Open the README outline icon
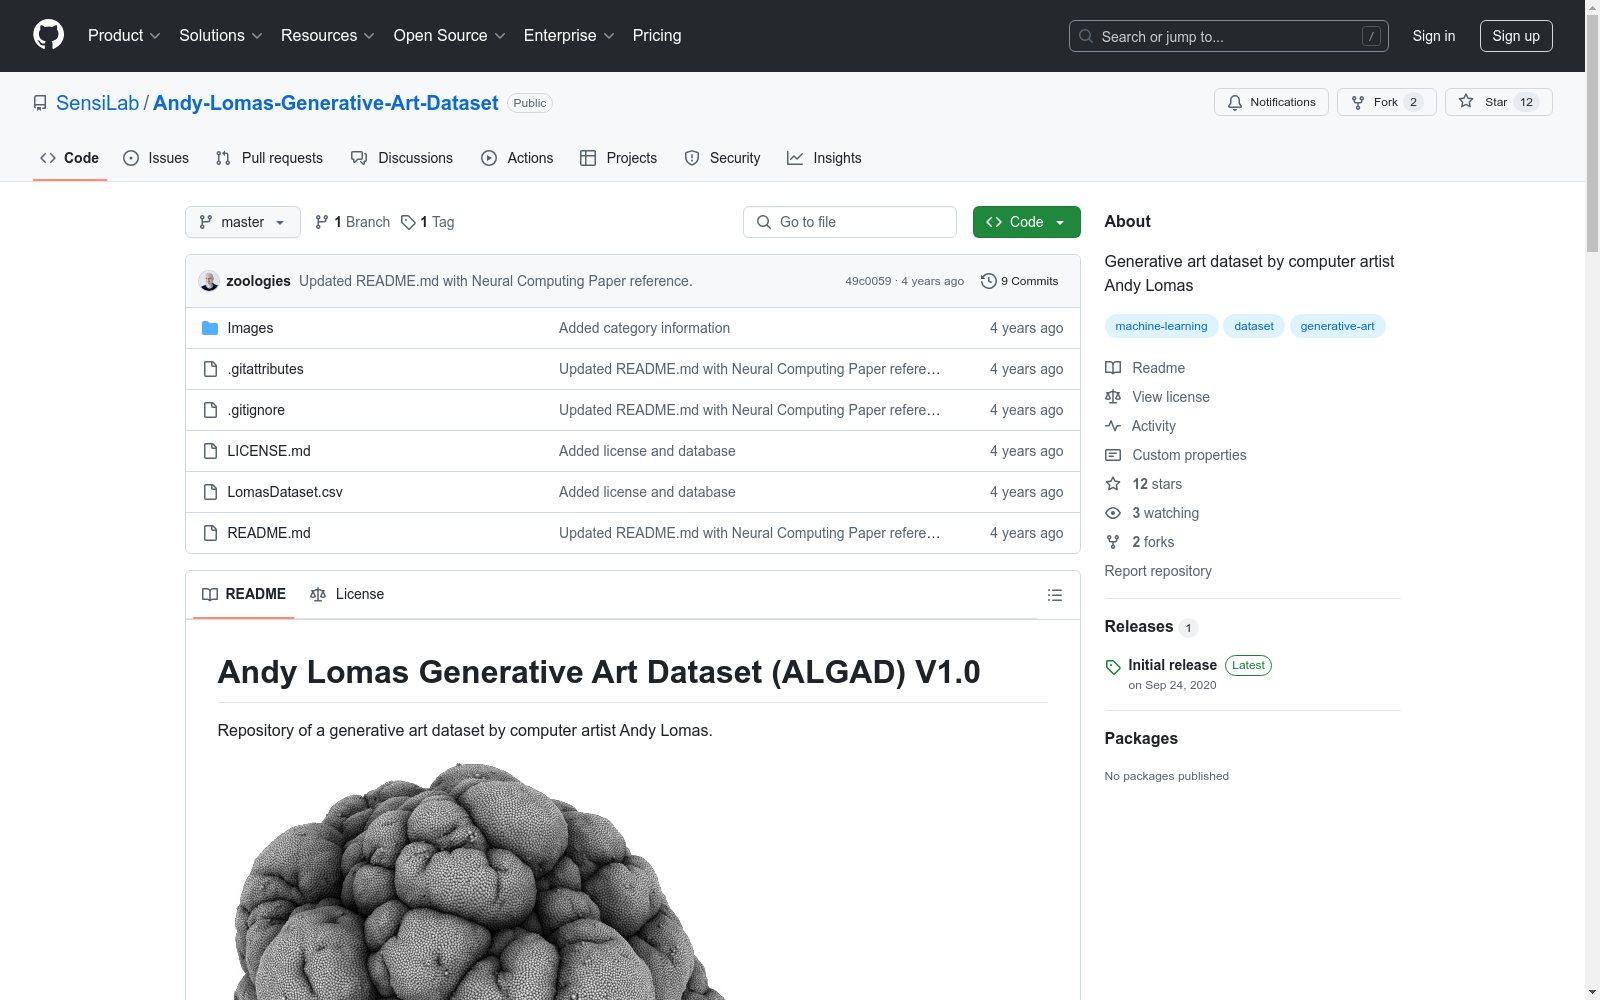Image resolution: width=1600 pixels, height=1000 pixels. coord(1055,595)
